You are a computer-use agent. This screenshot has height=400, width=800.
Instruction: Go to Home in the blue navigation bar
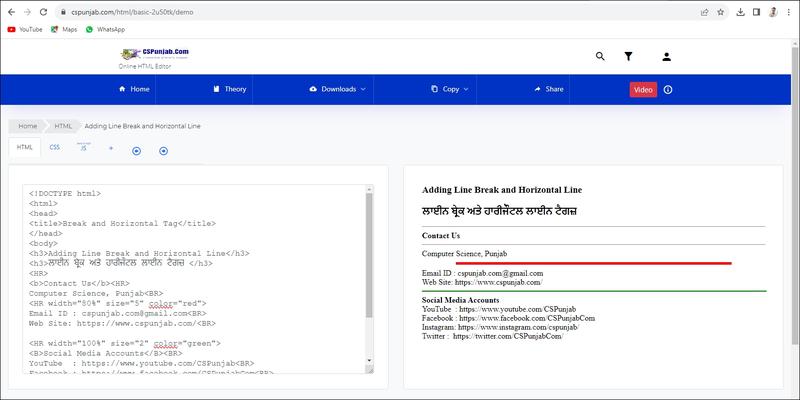point(134,89)
